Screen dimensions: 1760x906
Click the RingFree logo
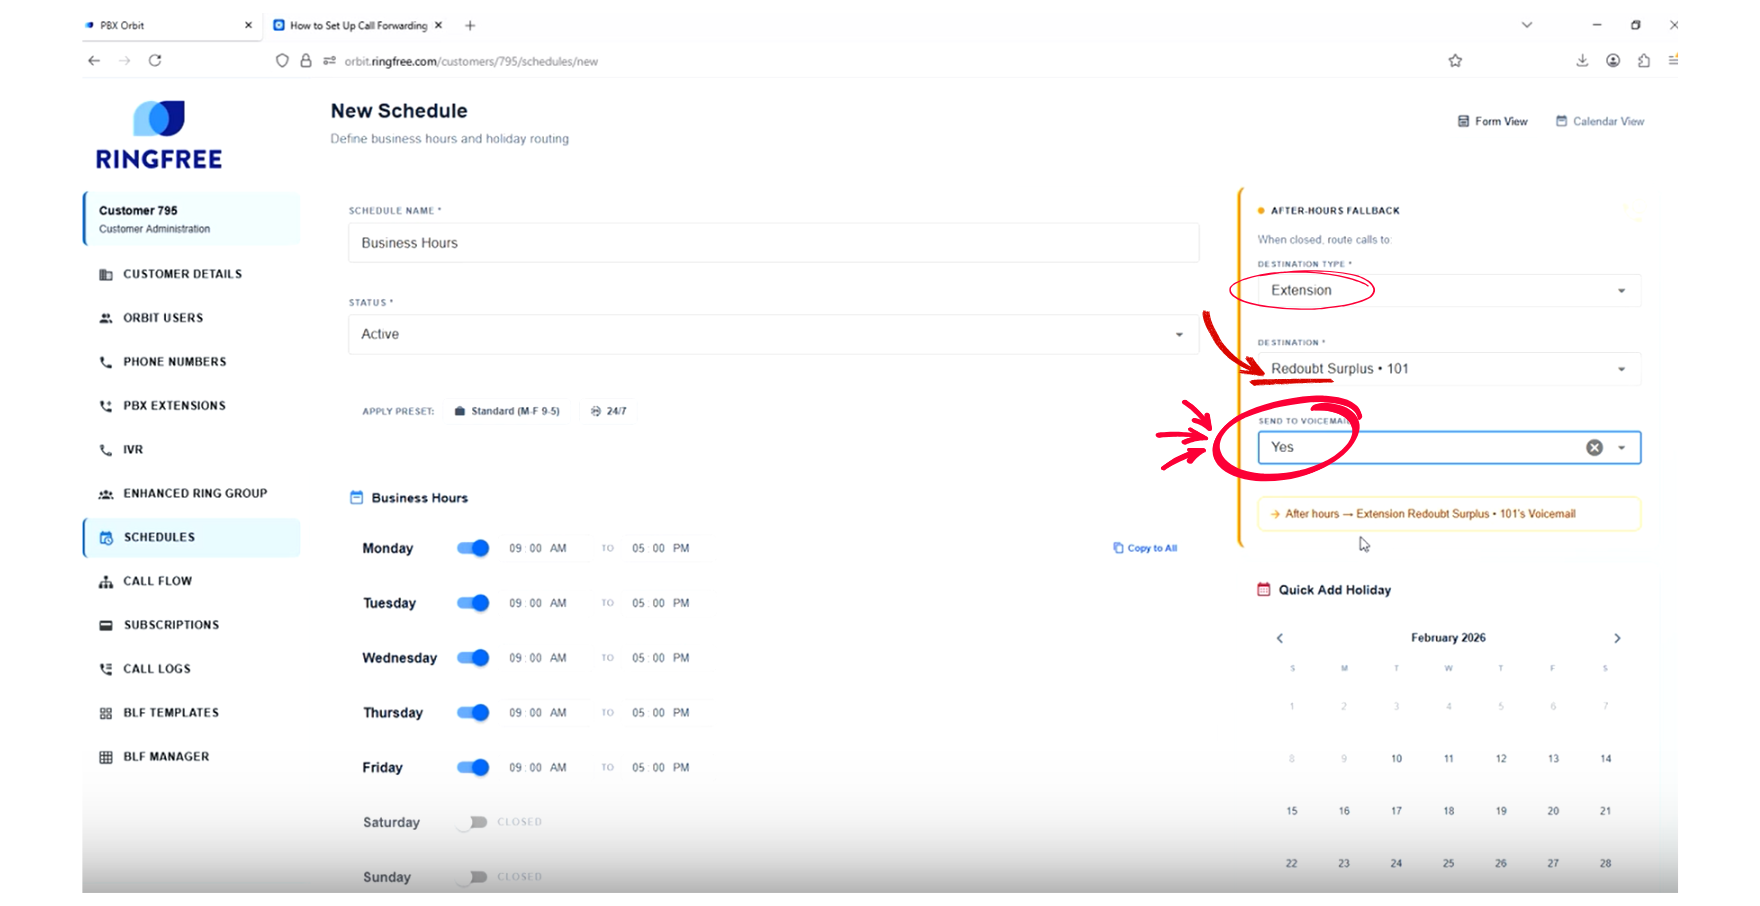[x=159, y=135]
